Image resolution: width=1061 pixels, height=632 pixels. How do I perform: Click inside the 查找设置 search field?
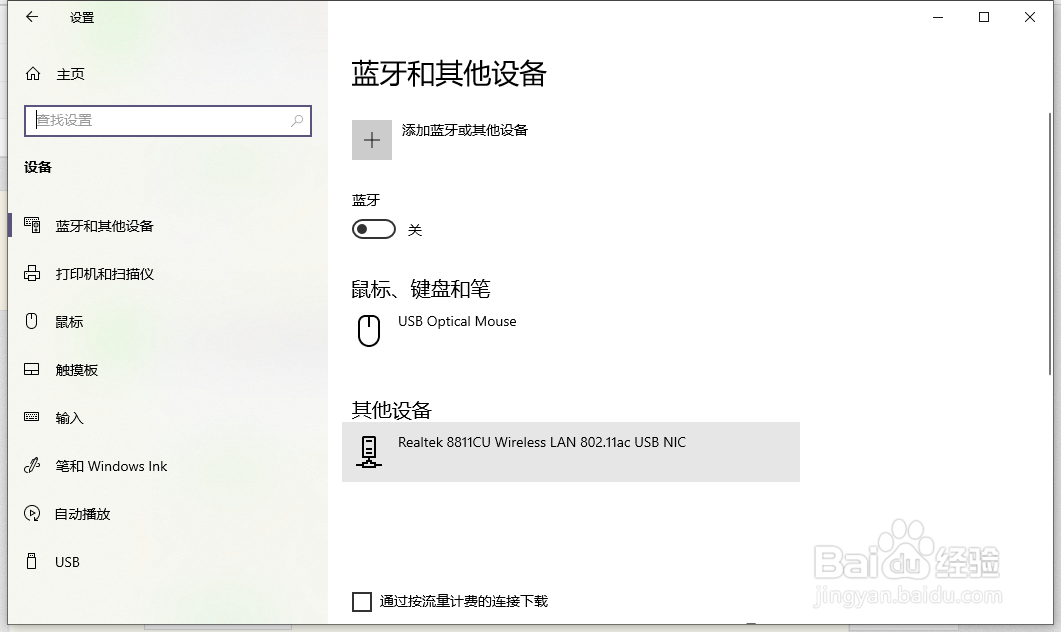(x=150, y=120)
